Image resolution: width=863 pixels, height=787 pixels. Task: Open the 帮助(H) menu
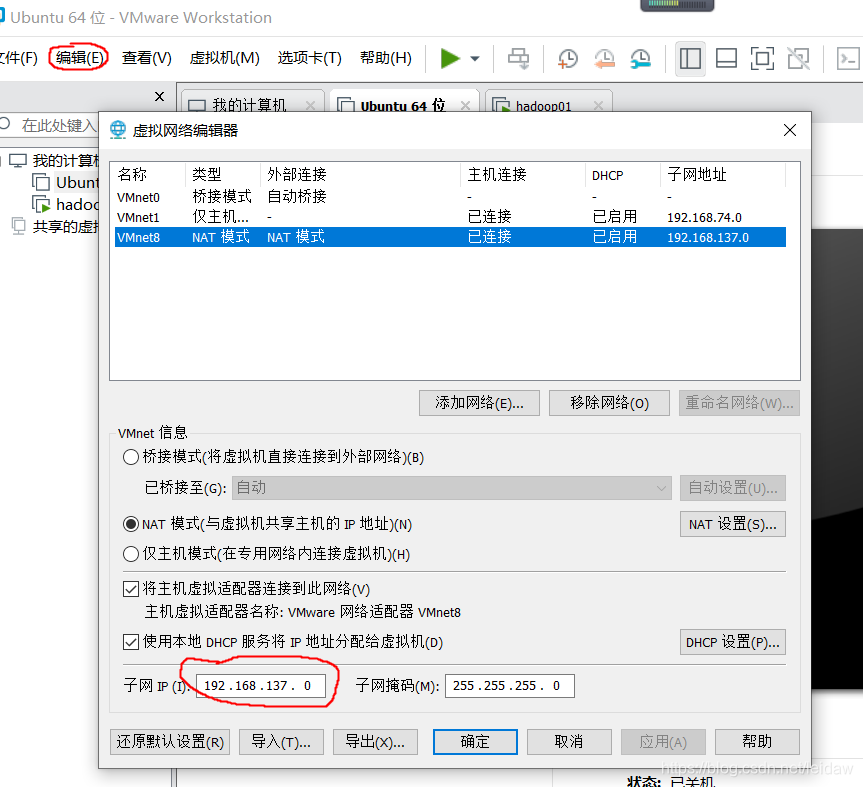pyautogui.click(x=385, y=58)
